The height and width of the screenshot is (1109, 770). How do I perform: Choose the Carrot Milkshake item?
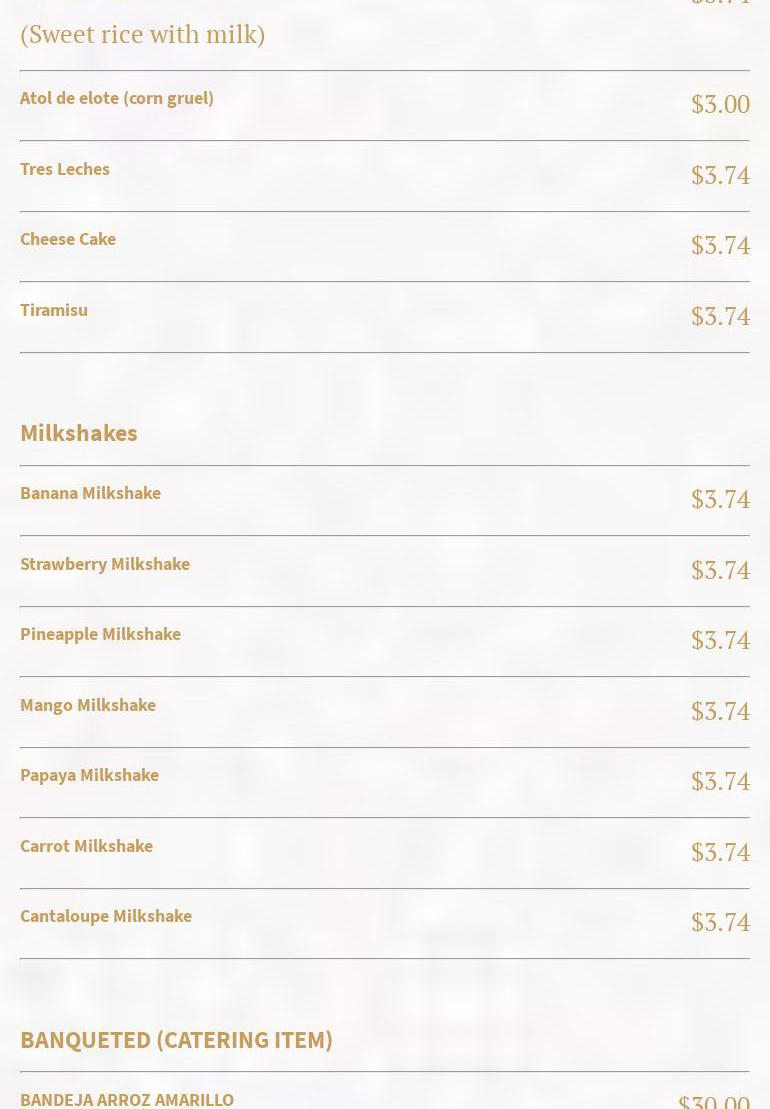(x=86, y=846)
